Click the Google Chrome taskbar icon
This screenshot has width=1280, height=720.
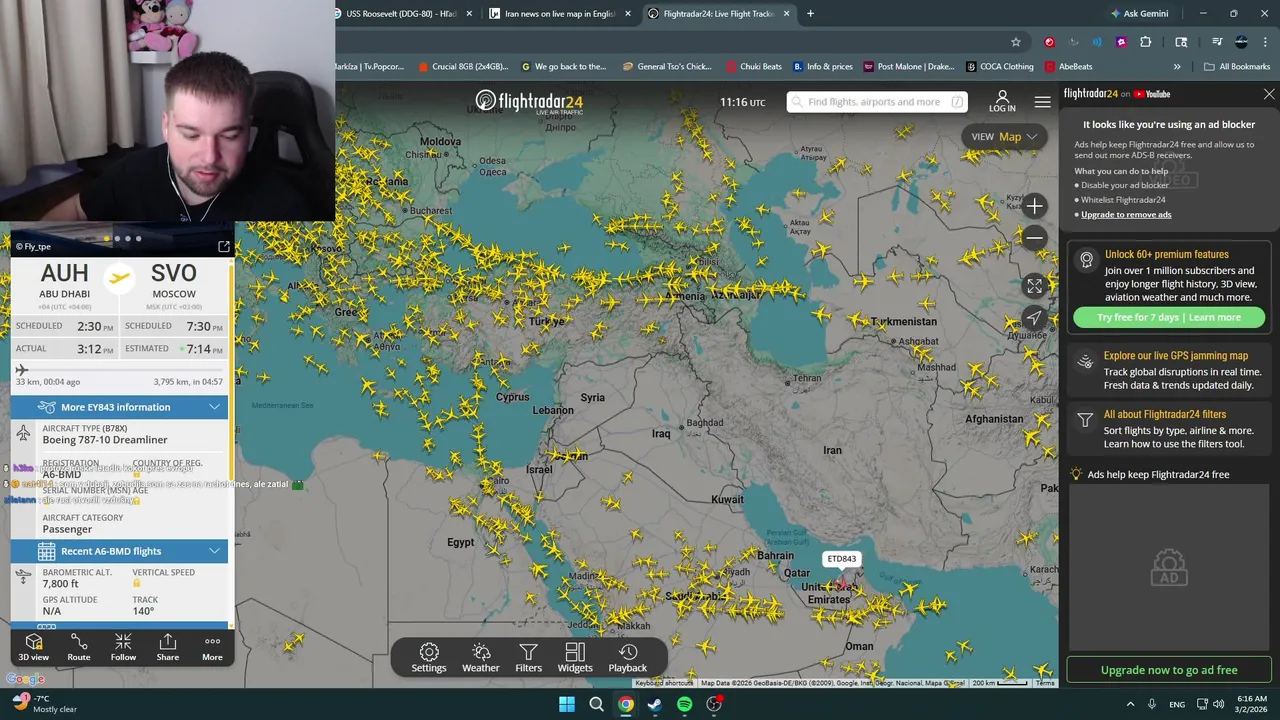[625, 704]
